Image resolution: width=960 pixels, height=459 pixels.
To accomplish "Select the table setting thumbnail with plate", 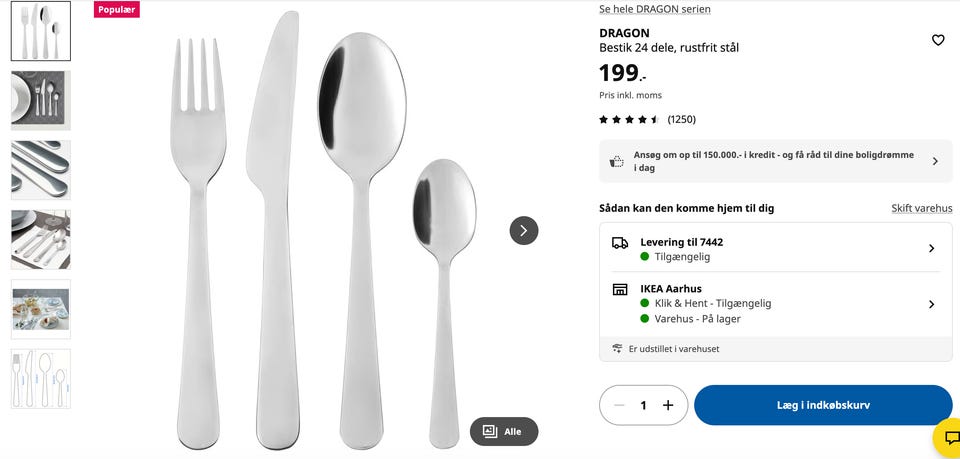I will [x=40, y=100].
